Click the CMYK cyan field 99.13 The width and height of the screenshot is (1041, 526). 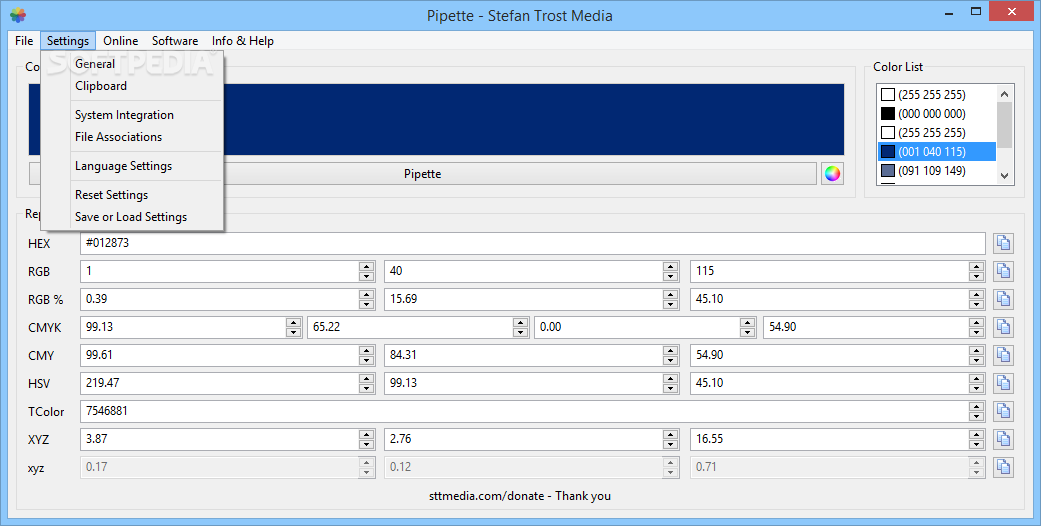[183, 327]
